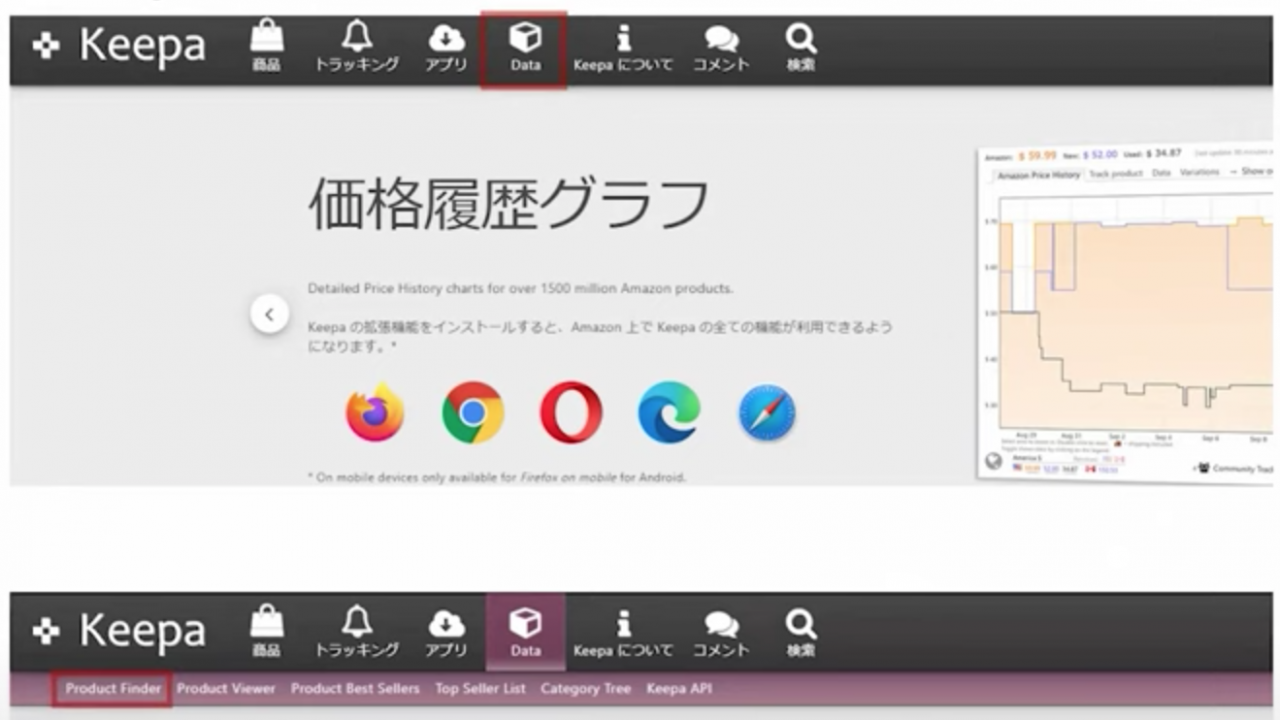Open トラッキング bell in header above the slideshow
This screenshot has width=1280, height=720.
point(357,48)
